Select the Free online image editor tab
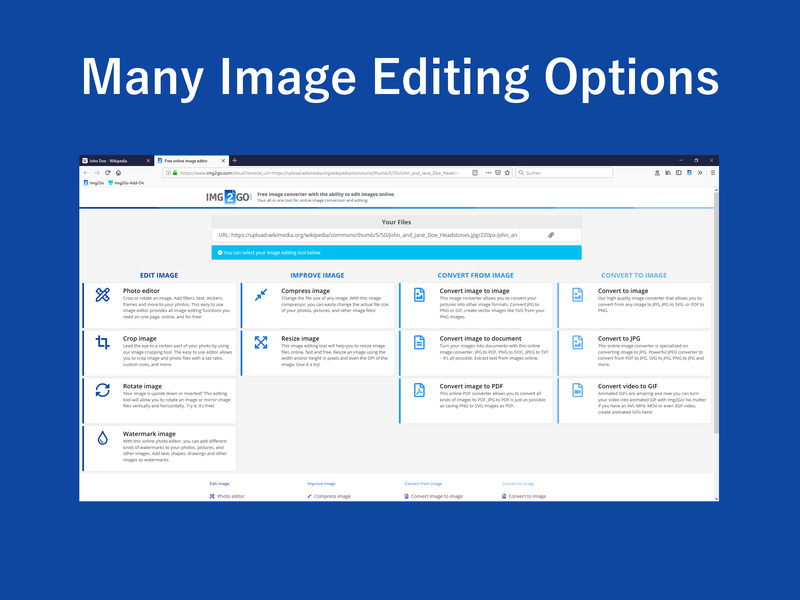Viewport: 800px width, 600px height. click(191, 161)
